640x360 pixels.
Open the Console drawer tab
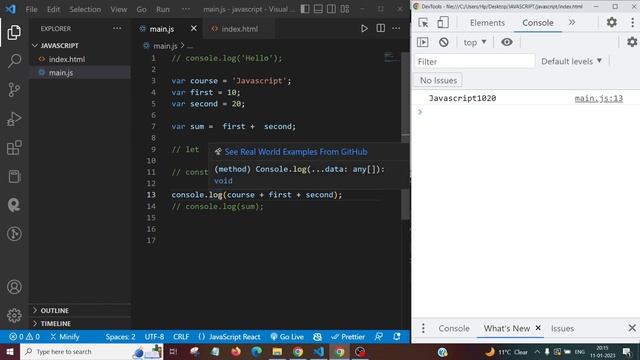[x=454, y=328]
